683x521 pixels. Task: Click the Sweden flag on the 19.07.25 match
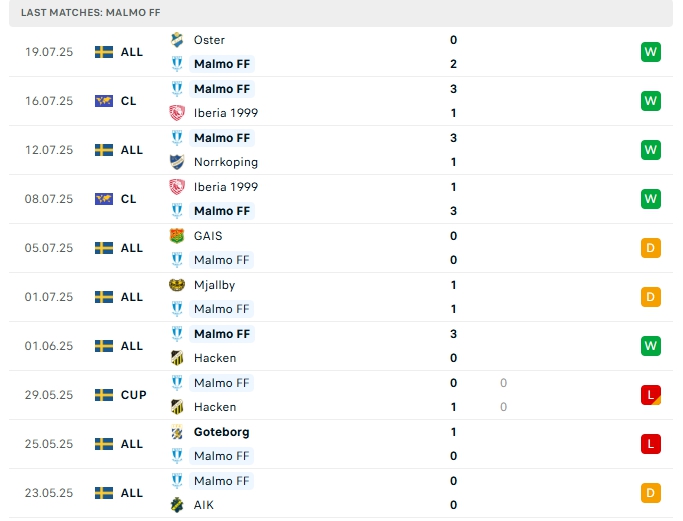pos(104,52)
